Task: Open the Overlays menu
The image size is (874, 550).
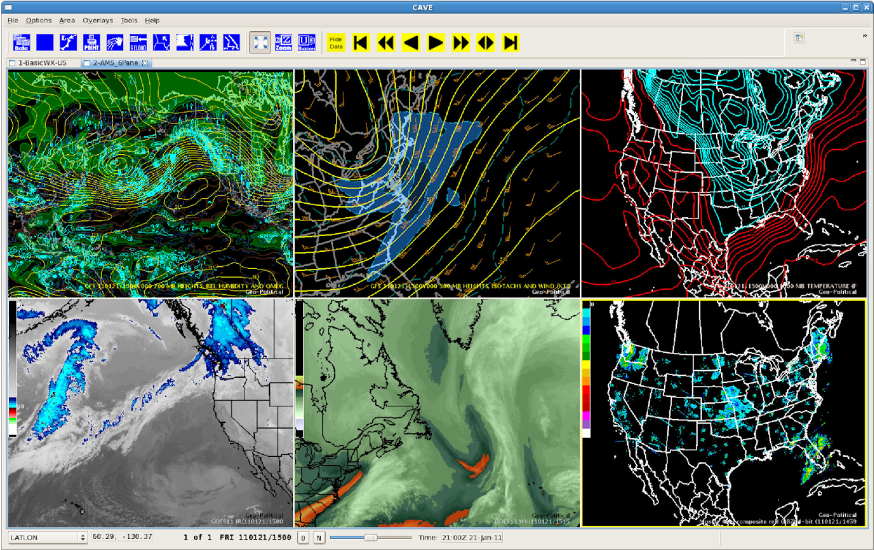Action: [x=98, y=20]
